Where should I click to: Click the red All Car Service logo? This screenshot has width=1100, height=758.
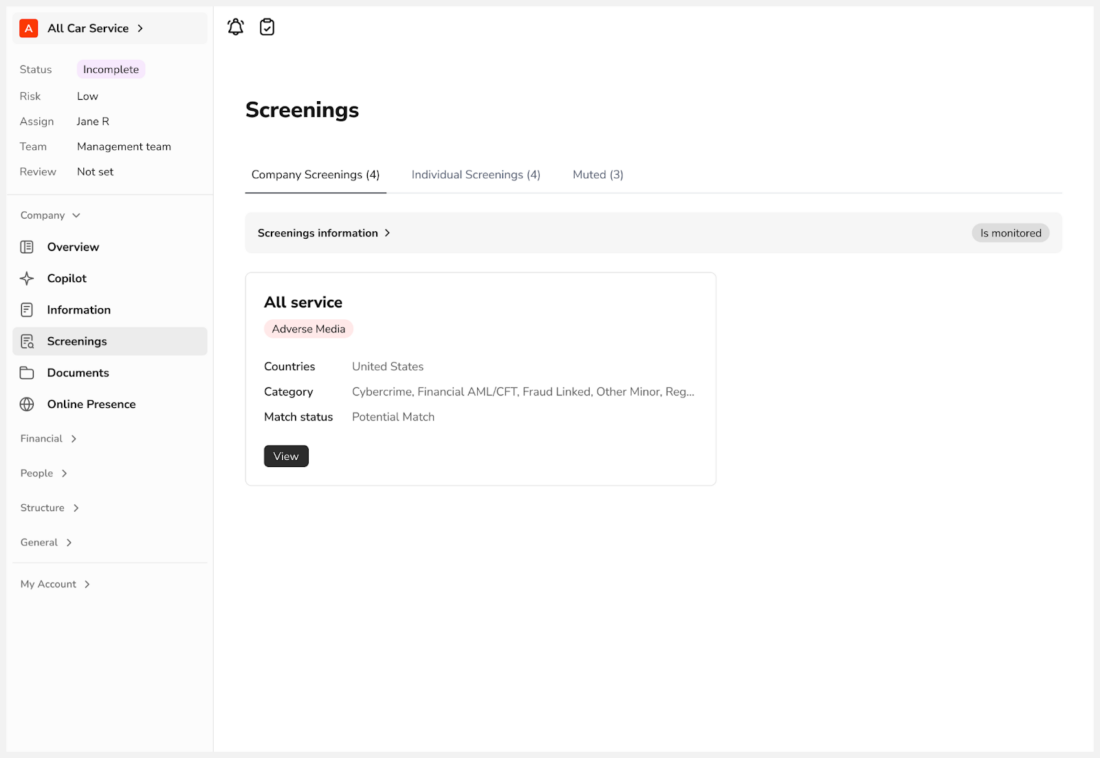click(29, 28)
